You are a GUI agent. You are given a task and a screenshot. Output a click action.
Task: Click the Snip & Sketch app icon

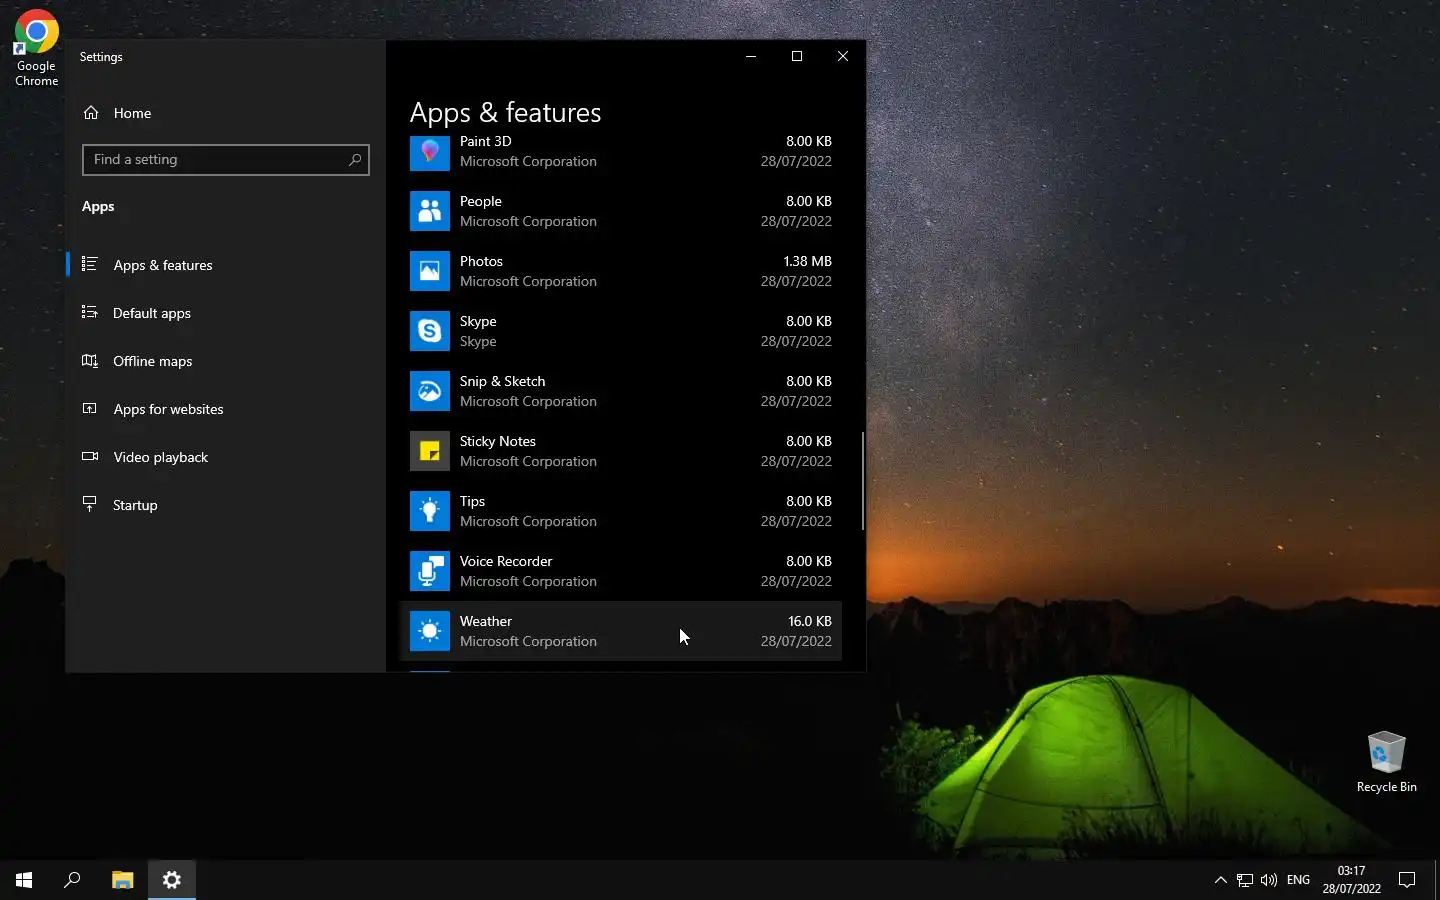pos(430,391)
